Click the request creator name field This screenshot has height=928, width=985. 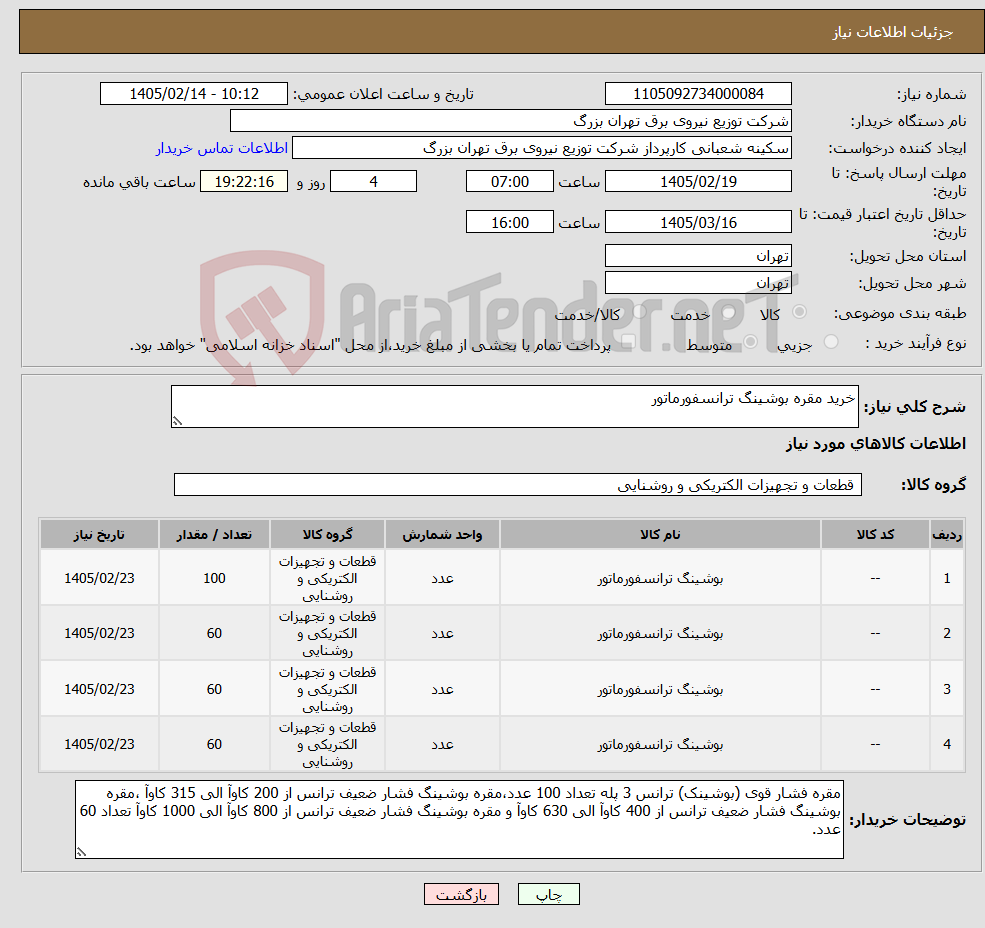coord(541,148)
